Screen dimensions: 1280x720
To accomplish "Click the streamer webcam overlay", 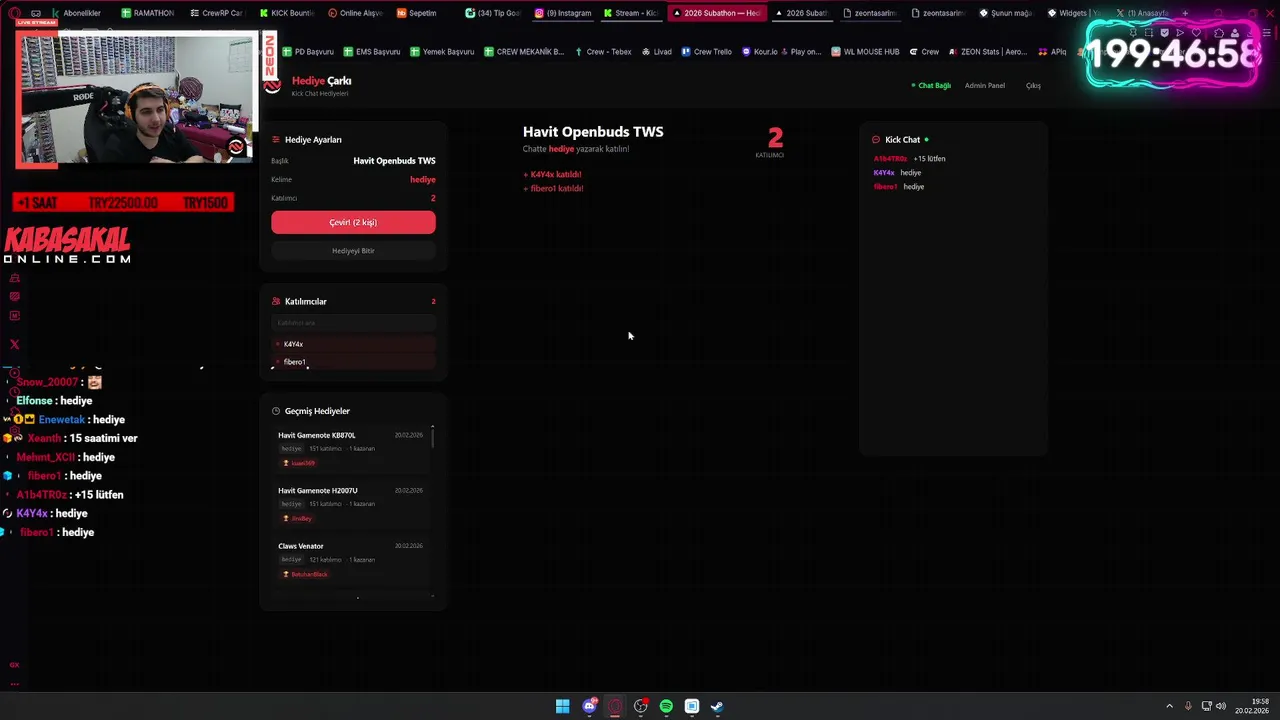I will [x=137, y=98].
